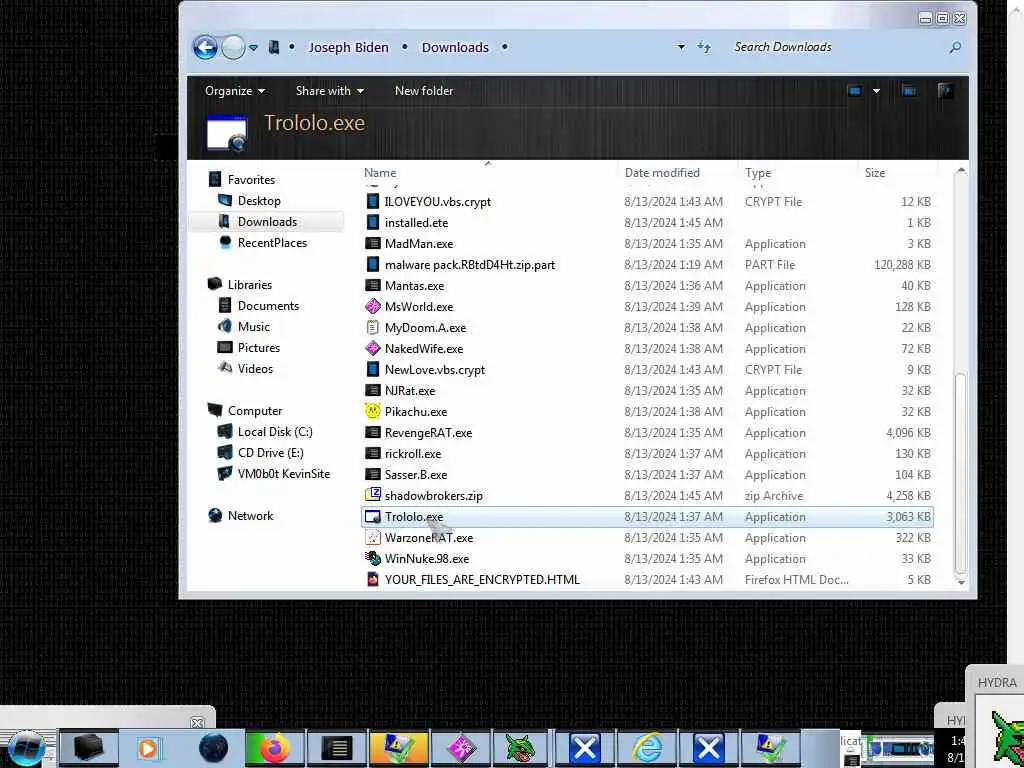Sort files by Size column
The width and height of the screenshot is (1024, 768).
875,173
